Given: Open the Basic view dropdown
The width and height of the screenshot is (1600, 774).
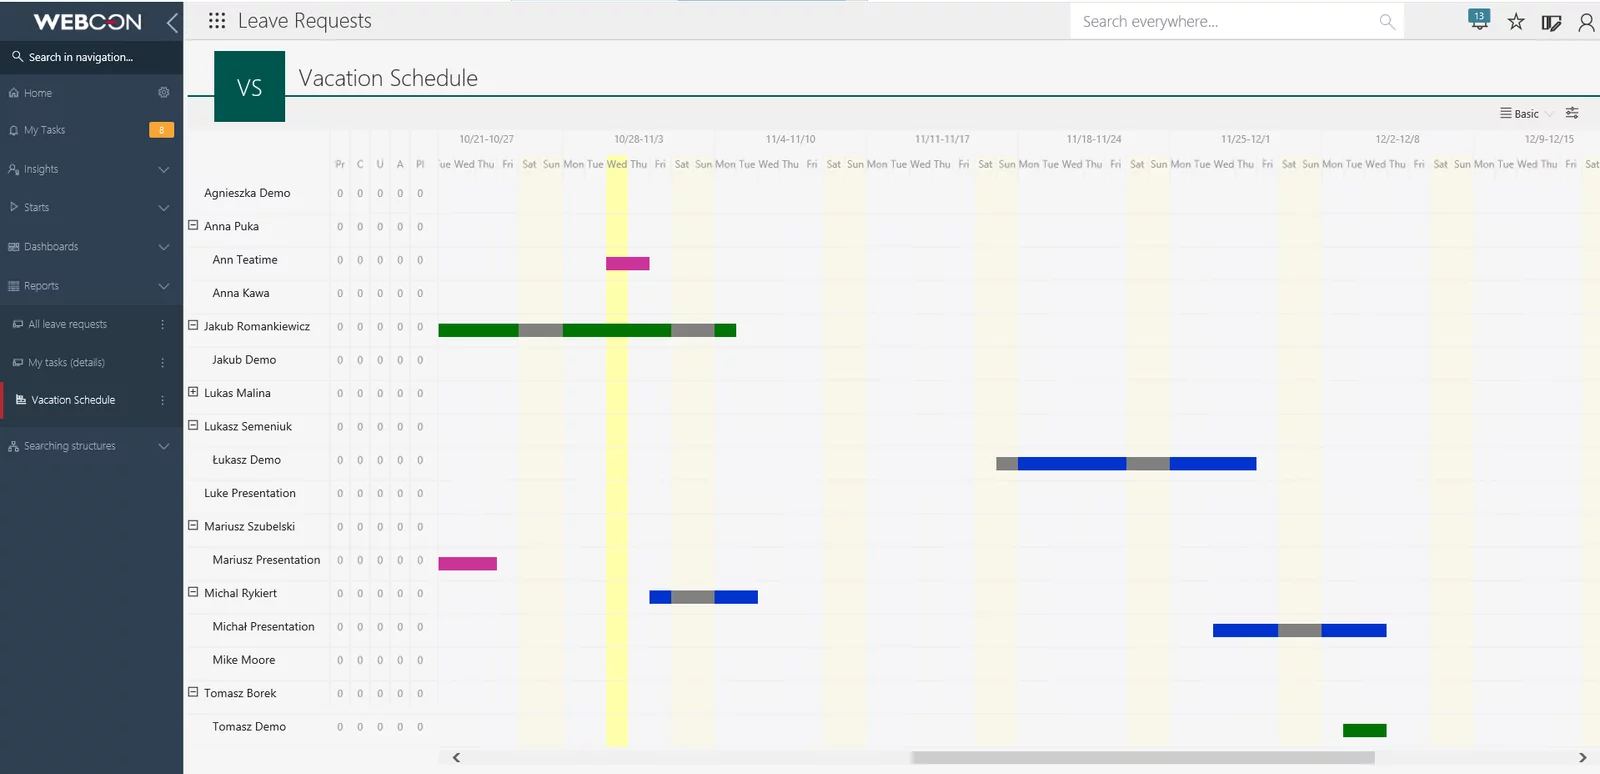Looking at the screenshot, I should tap(1527, 114).
